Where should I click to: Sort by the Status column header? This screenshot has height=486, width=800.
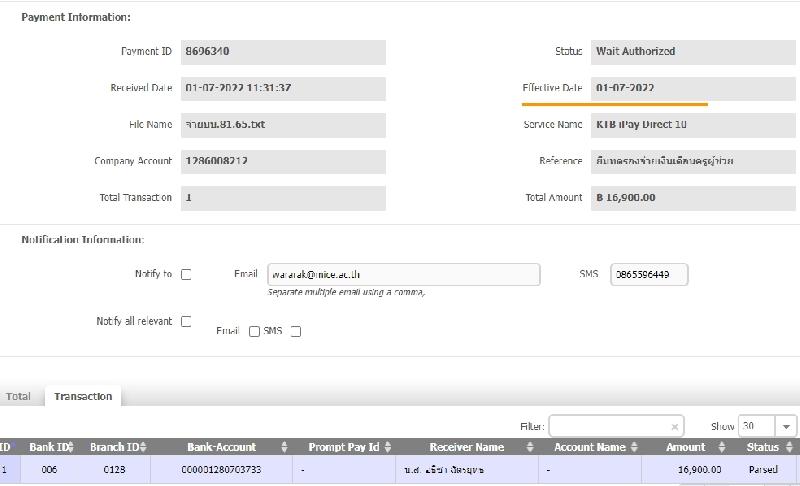tap(764, 447)
